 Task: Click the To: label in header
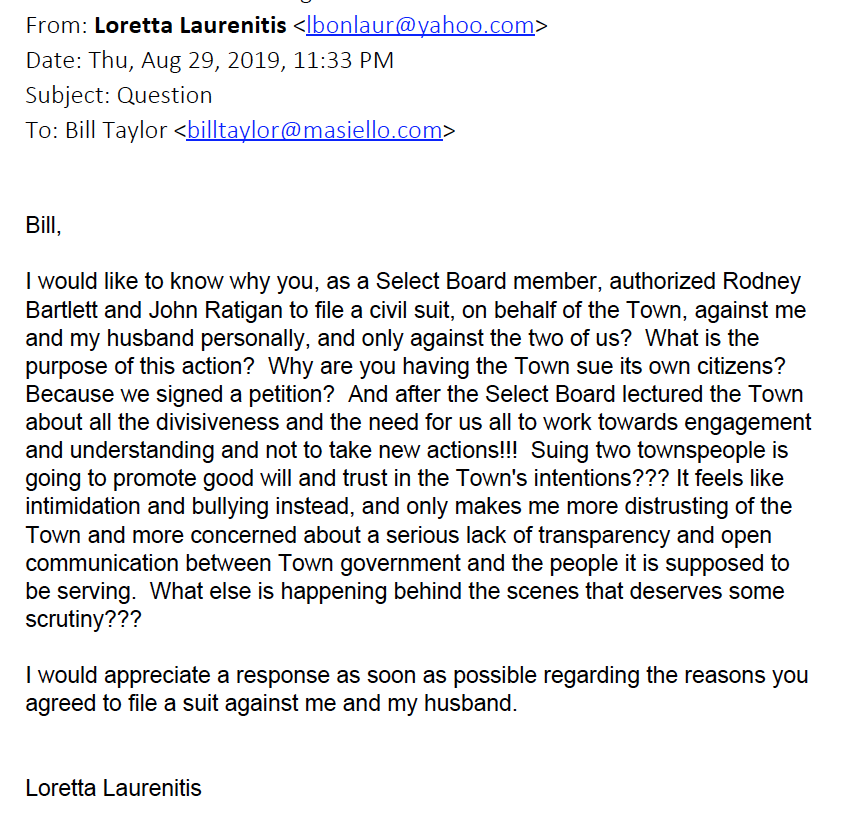42,131
